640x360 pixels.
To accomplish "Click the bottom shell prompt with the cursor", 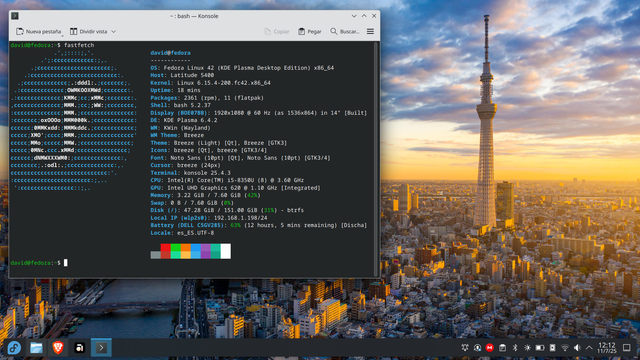I will [x=39, y=263].
